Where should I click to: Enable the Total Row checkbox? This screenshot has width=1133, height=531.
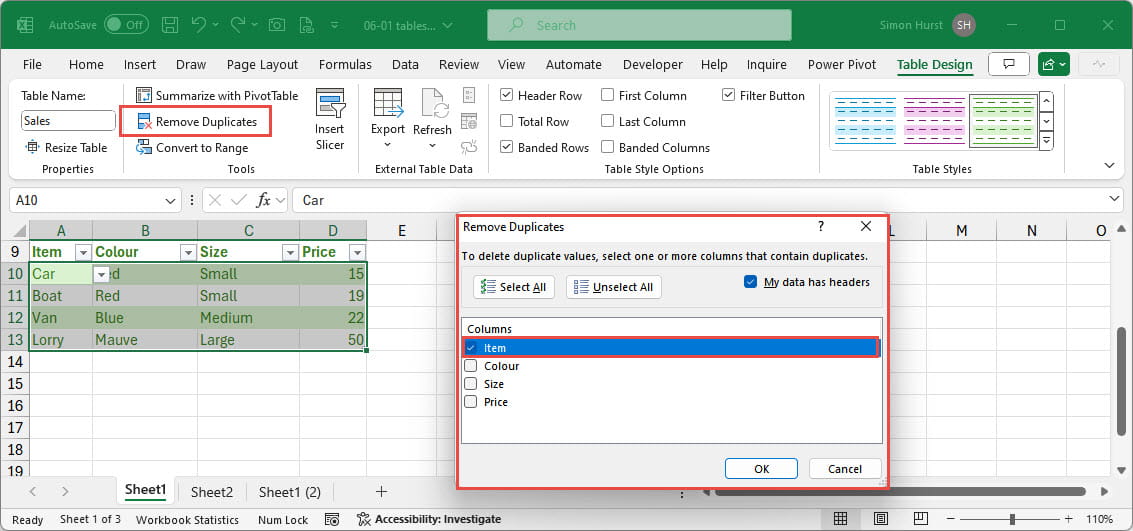(x=507, y=122)
